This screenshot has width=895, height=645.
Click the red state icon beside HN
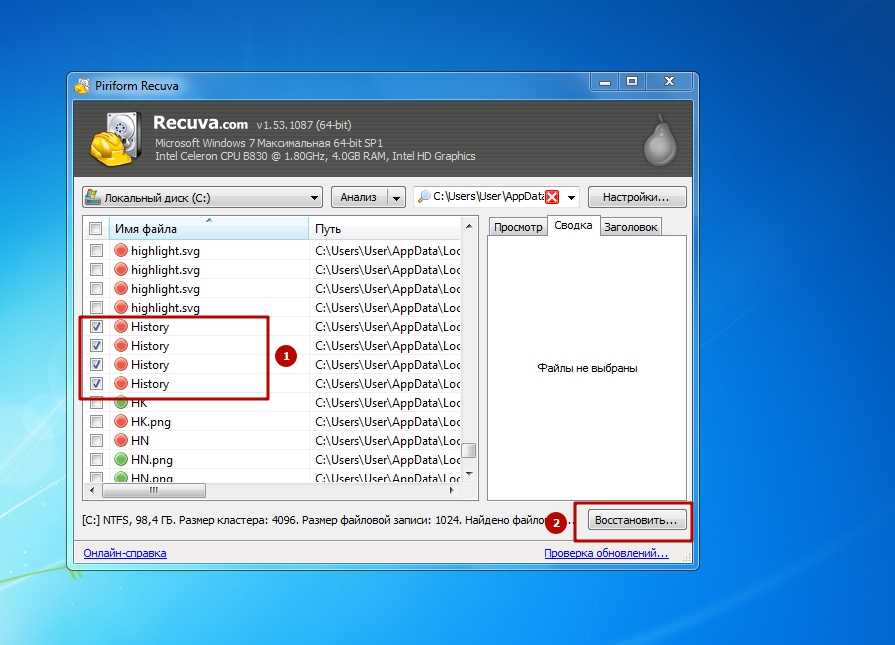[120, 440]
